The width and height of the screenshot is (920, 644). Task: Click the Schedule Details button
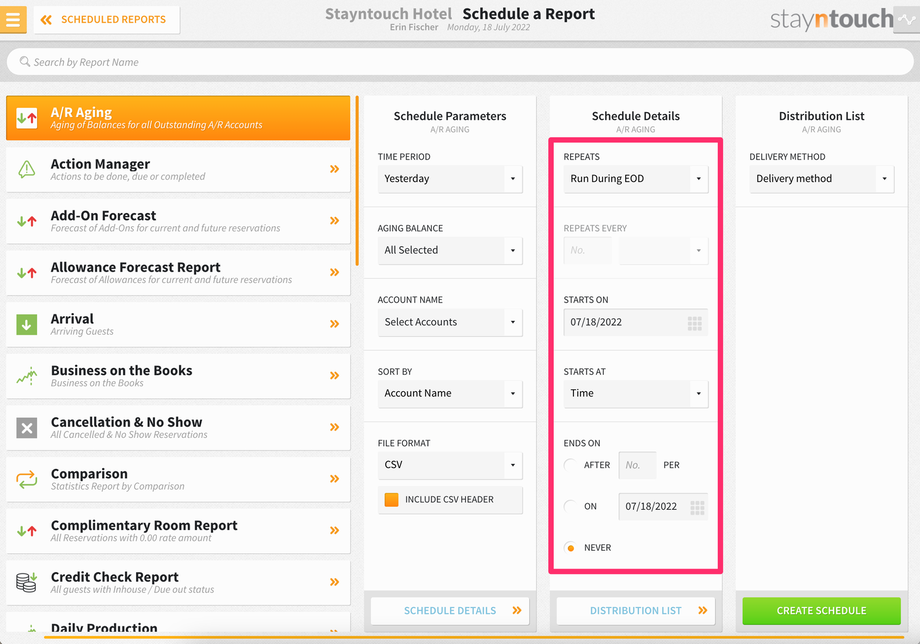click(450, 611)
